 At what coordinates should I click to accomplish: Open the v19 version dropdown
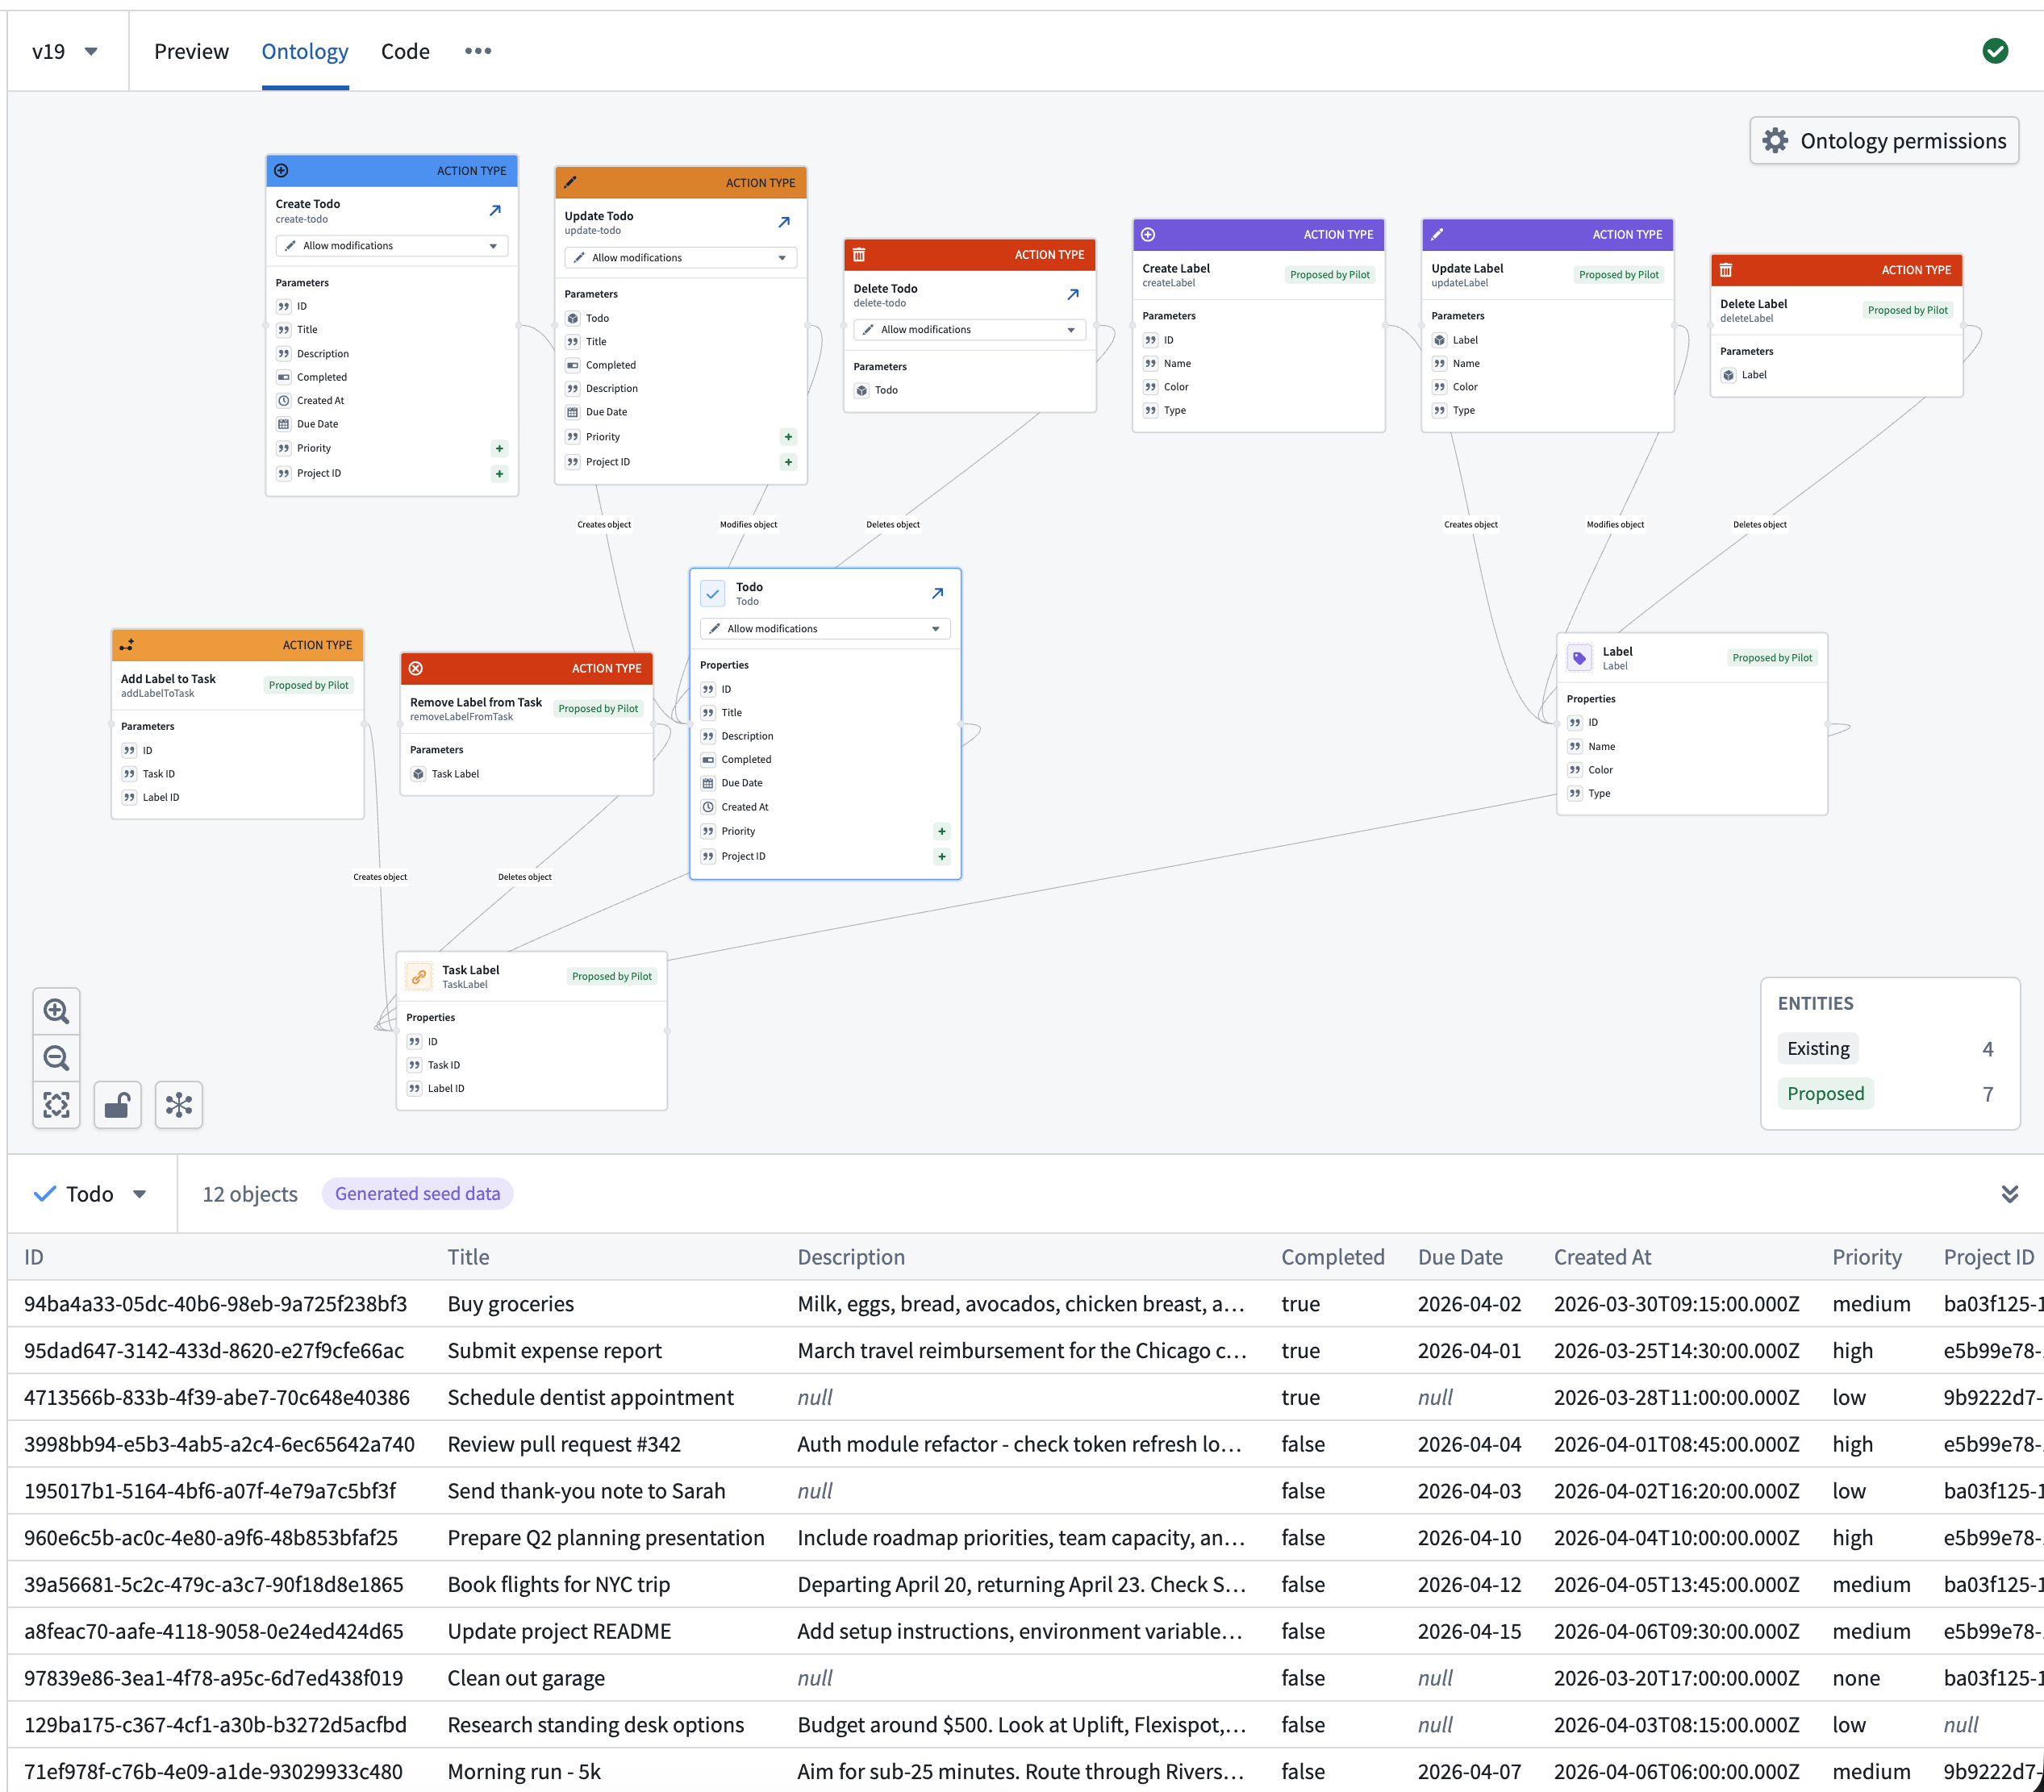pos(63,51)
